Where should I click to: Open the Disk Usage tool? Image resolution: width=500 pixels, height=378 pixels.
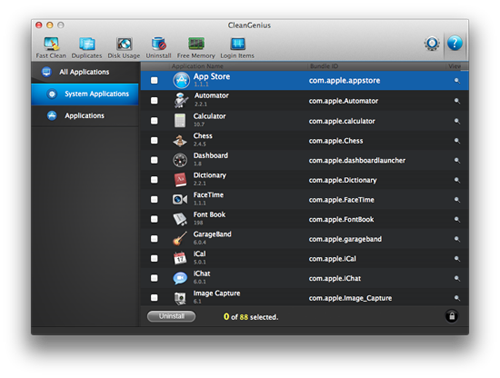coord(124,47)
